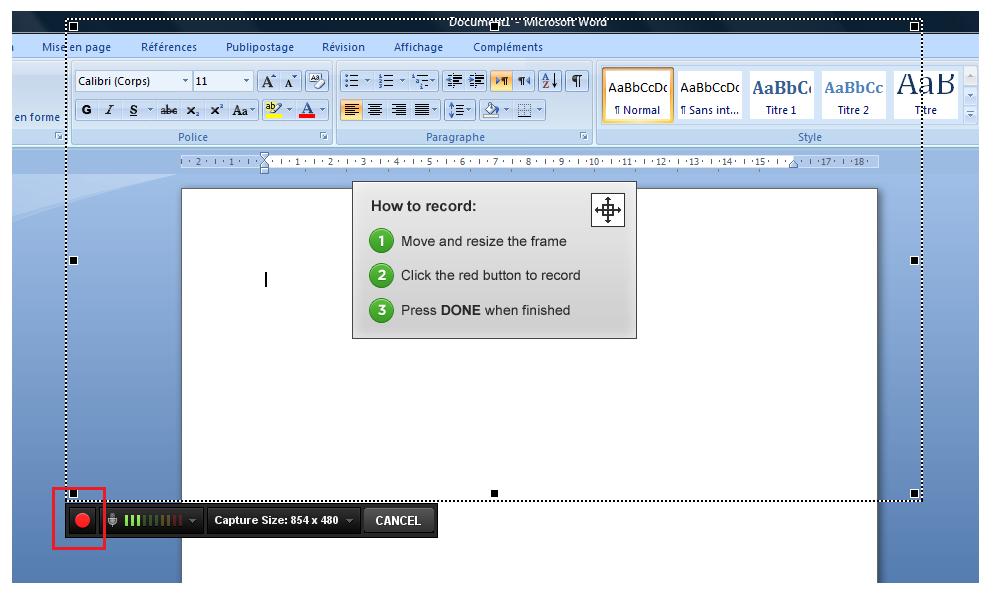Toggle subscript formatting
Viewport: 999px width, 601px height.
tap(192, 110)
